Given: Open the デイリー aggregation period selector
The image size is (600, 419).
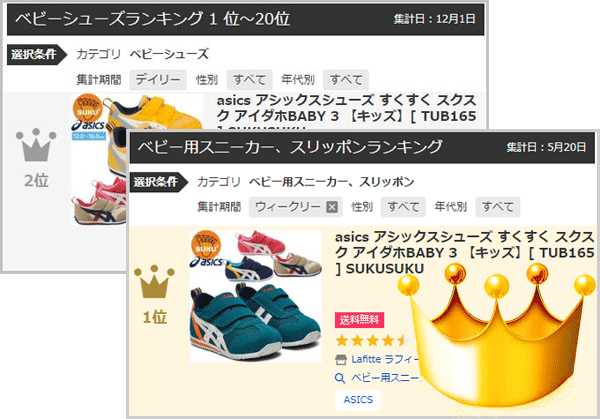Looking at the screenshot, I should [158, 80].
